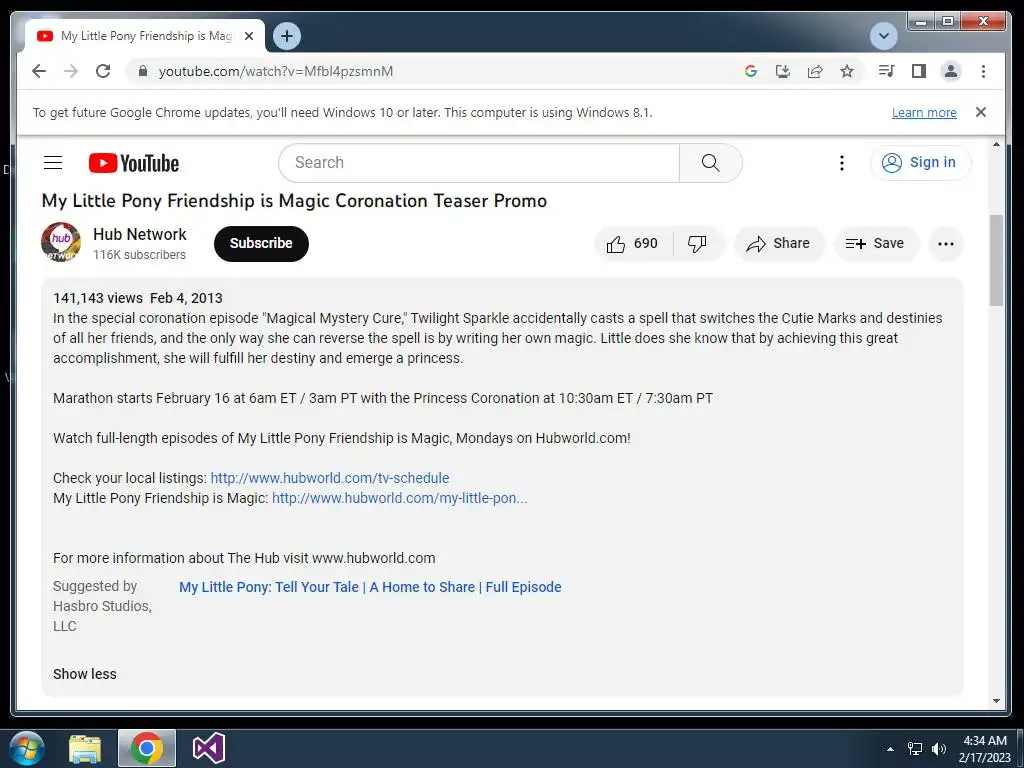The image size is (1024, 768).
Task: Click the '141,143 views' text
Action: click(98, 298)
